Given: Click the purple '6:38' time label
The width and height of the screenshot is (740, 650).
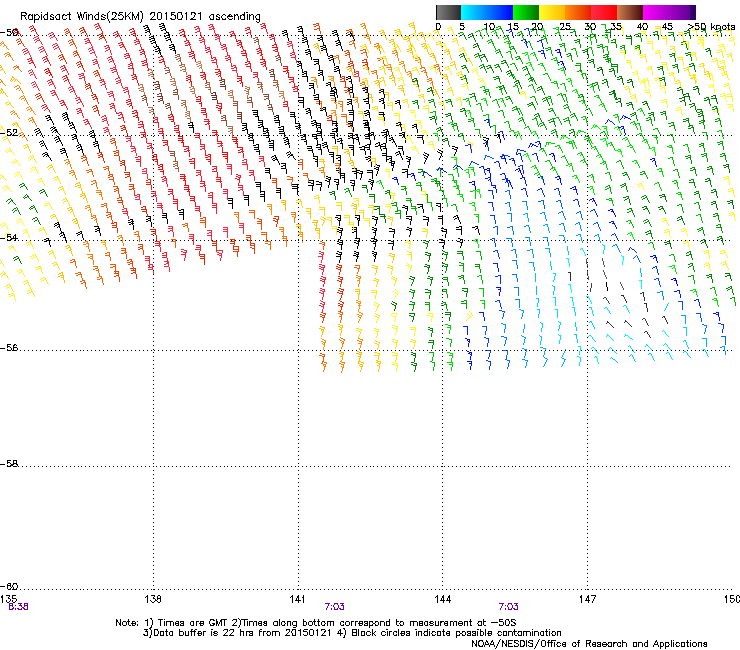Looking at the screenshot, I should (x=18, y=607).
